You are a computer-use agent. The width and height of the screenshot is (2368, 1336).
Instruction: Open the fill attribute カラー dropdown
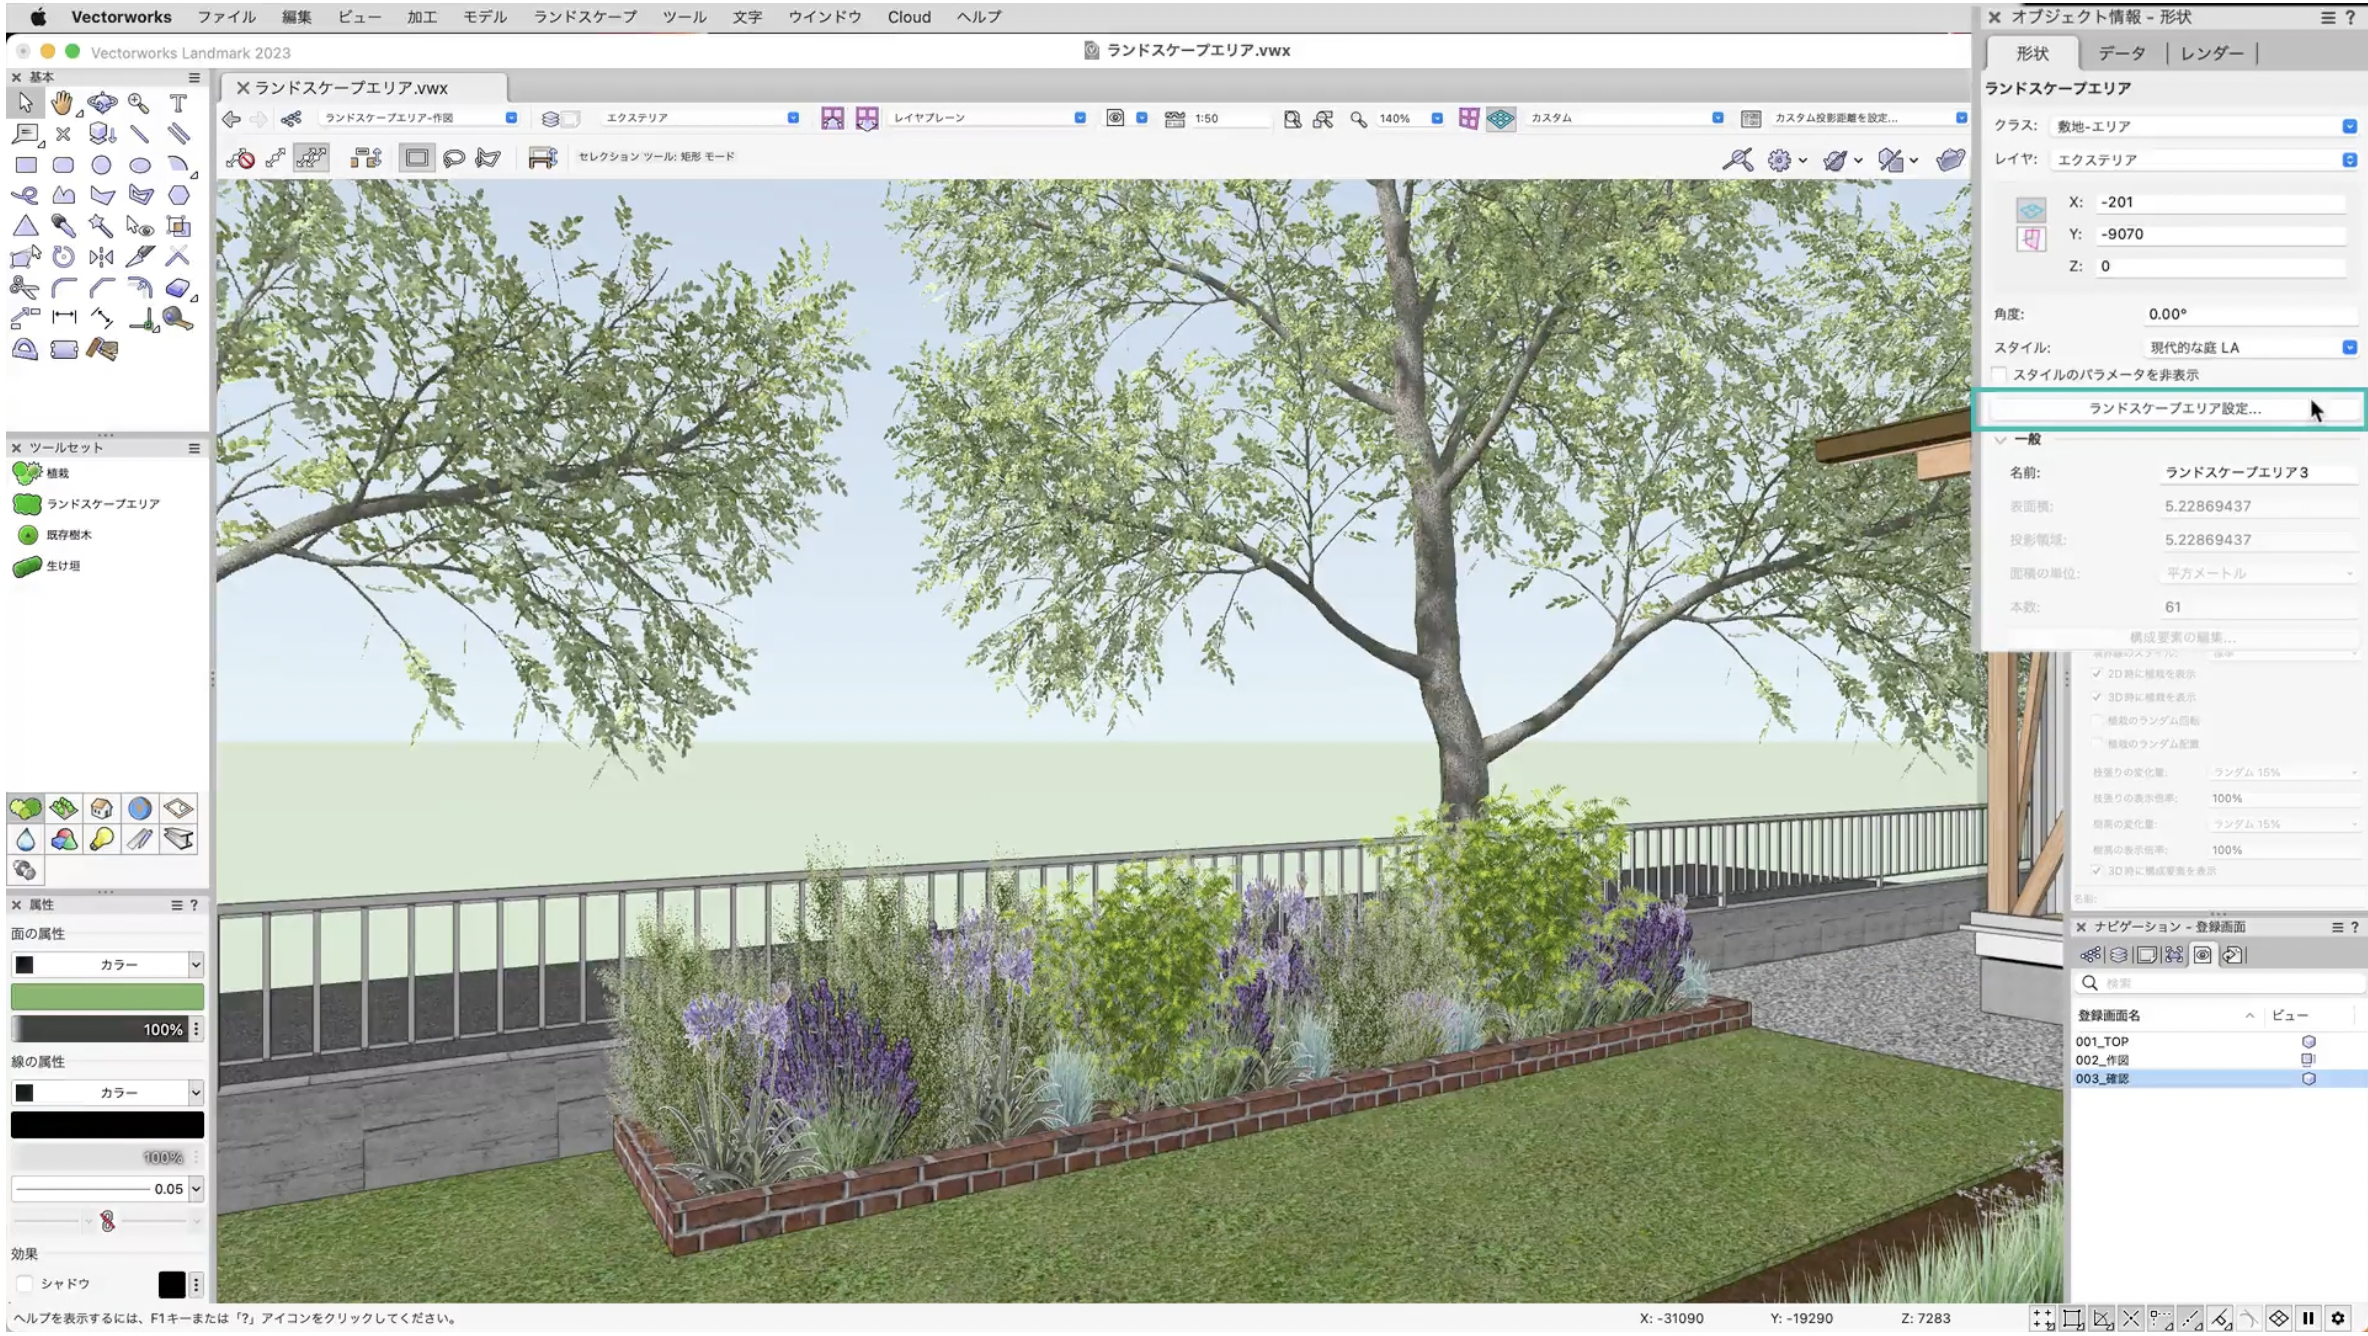click(x=107, y=965)
